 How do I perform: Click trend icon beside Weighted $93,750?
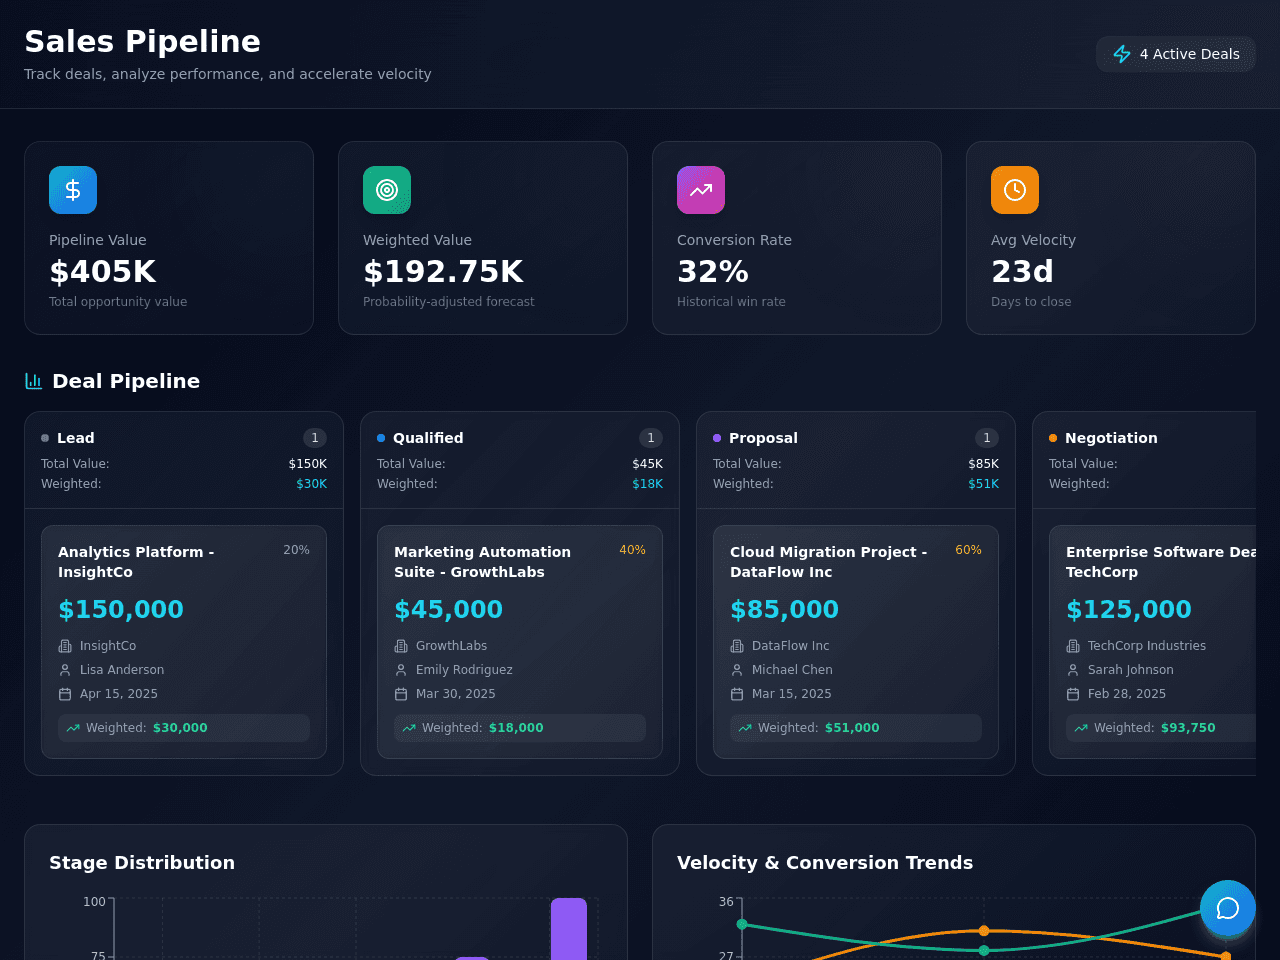pos(1081,728)
